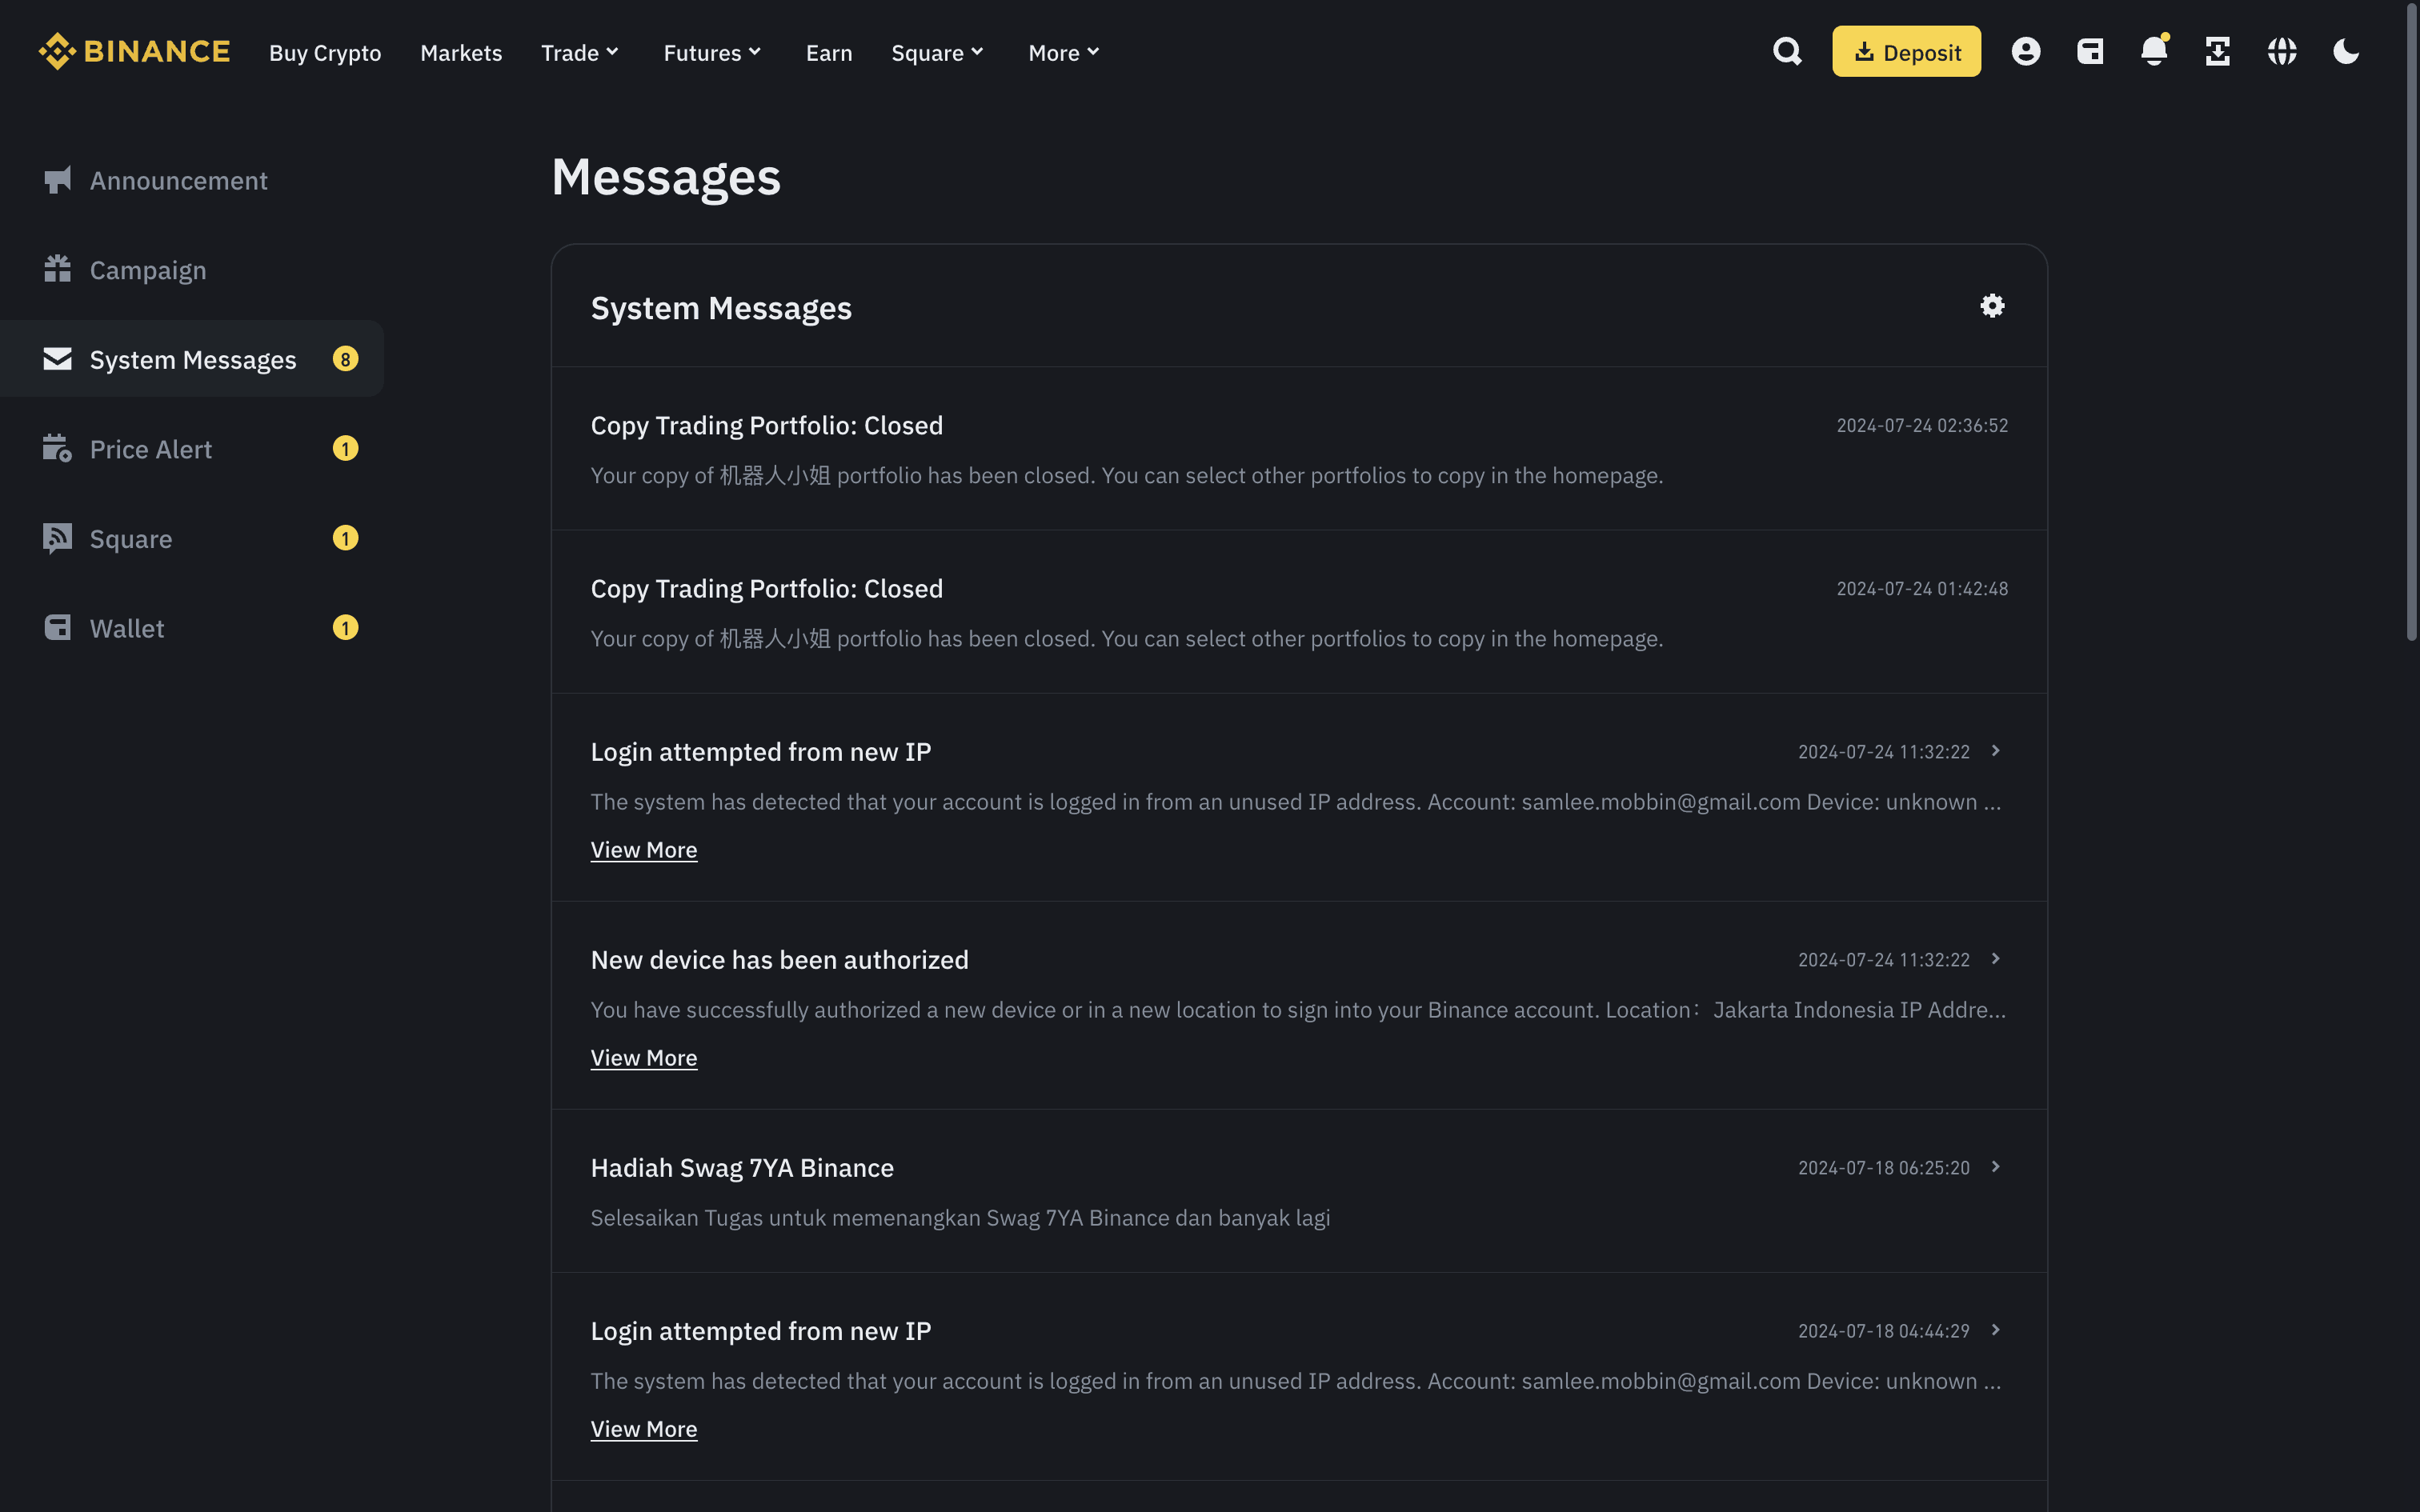2420x1512 pixels.
Task: Click the search magnifier icon
Action: 1786,51
